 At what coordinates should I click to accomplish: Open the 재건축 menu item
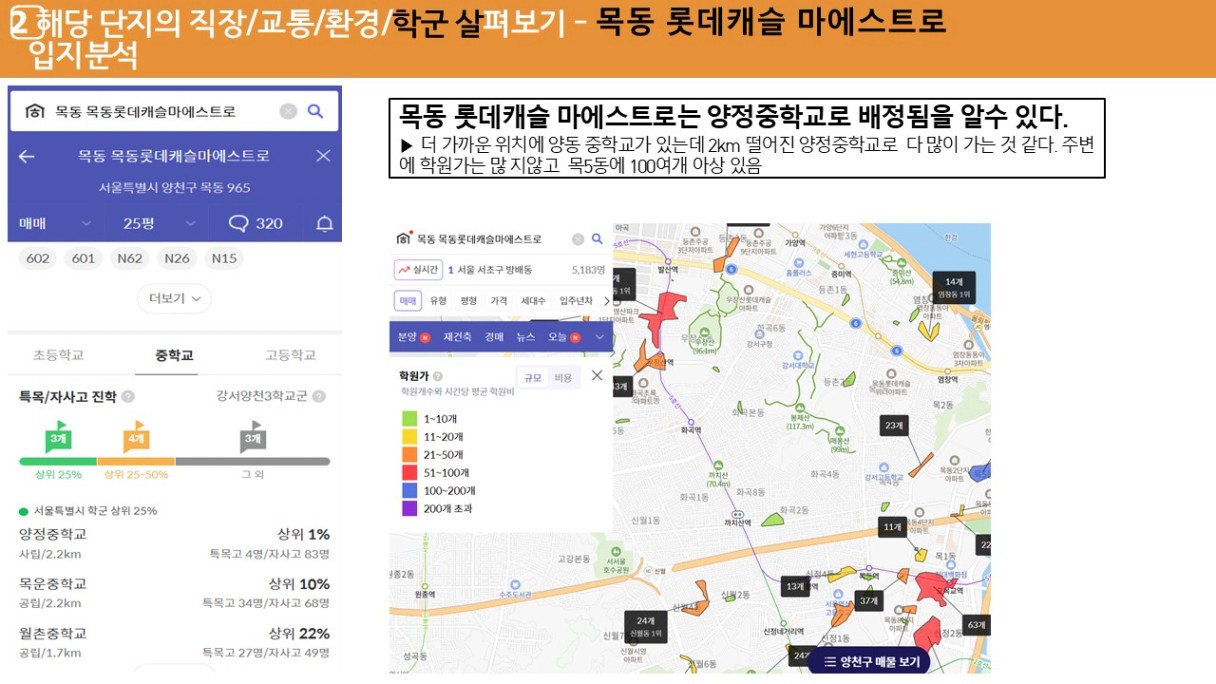[458, 337]
